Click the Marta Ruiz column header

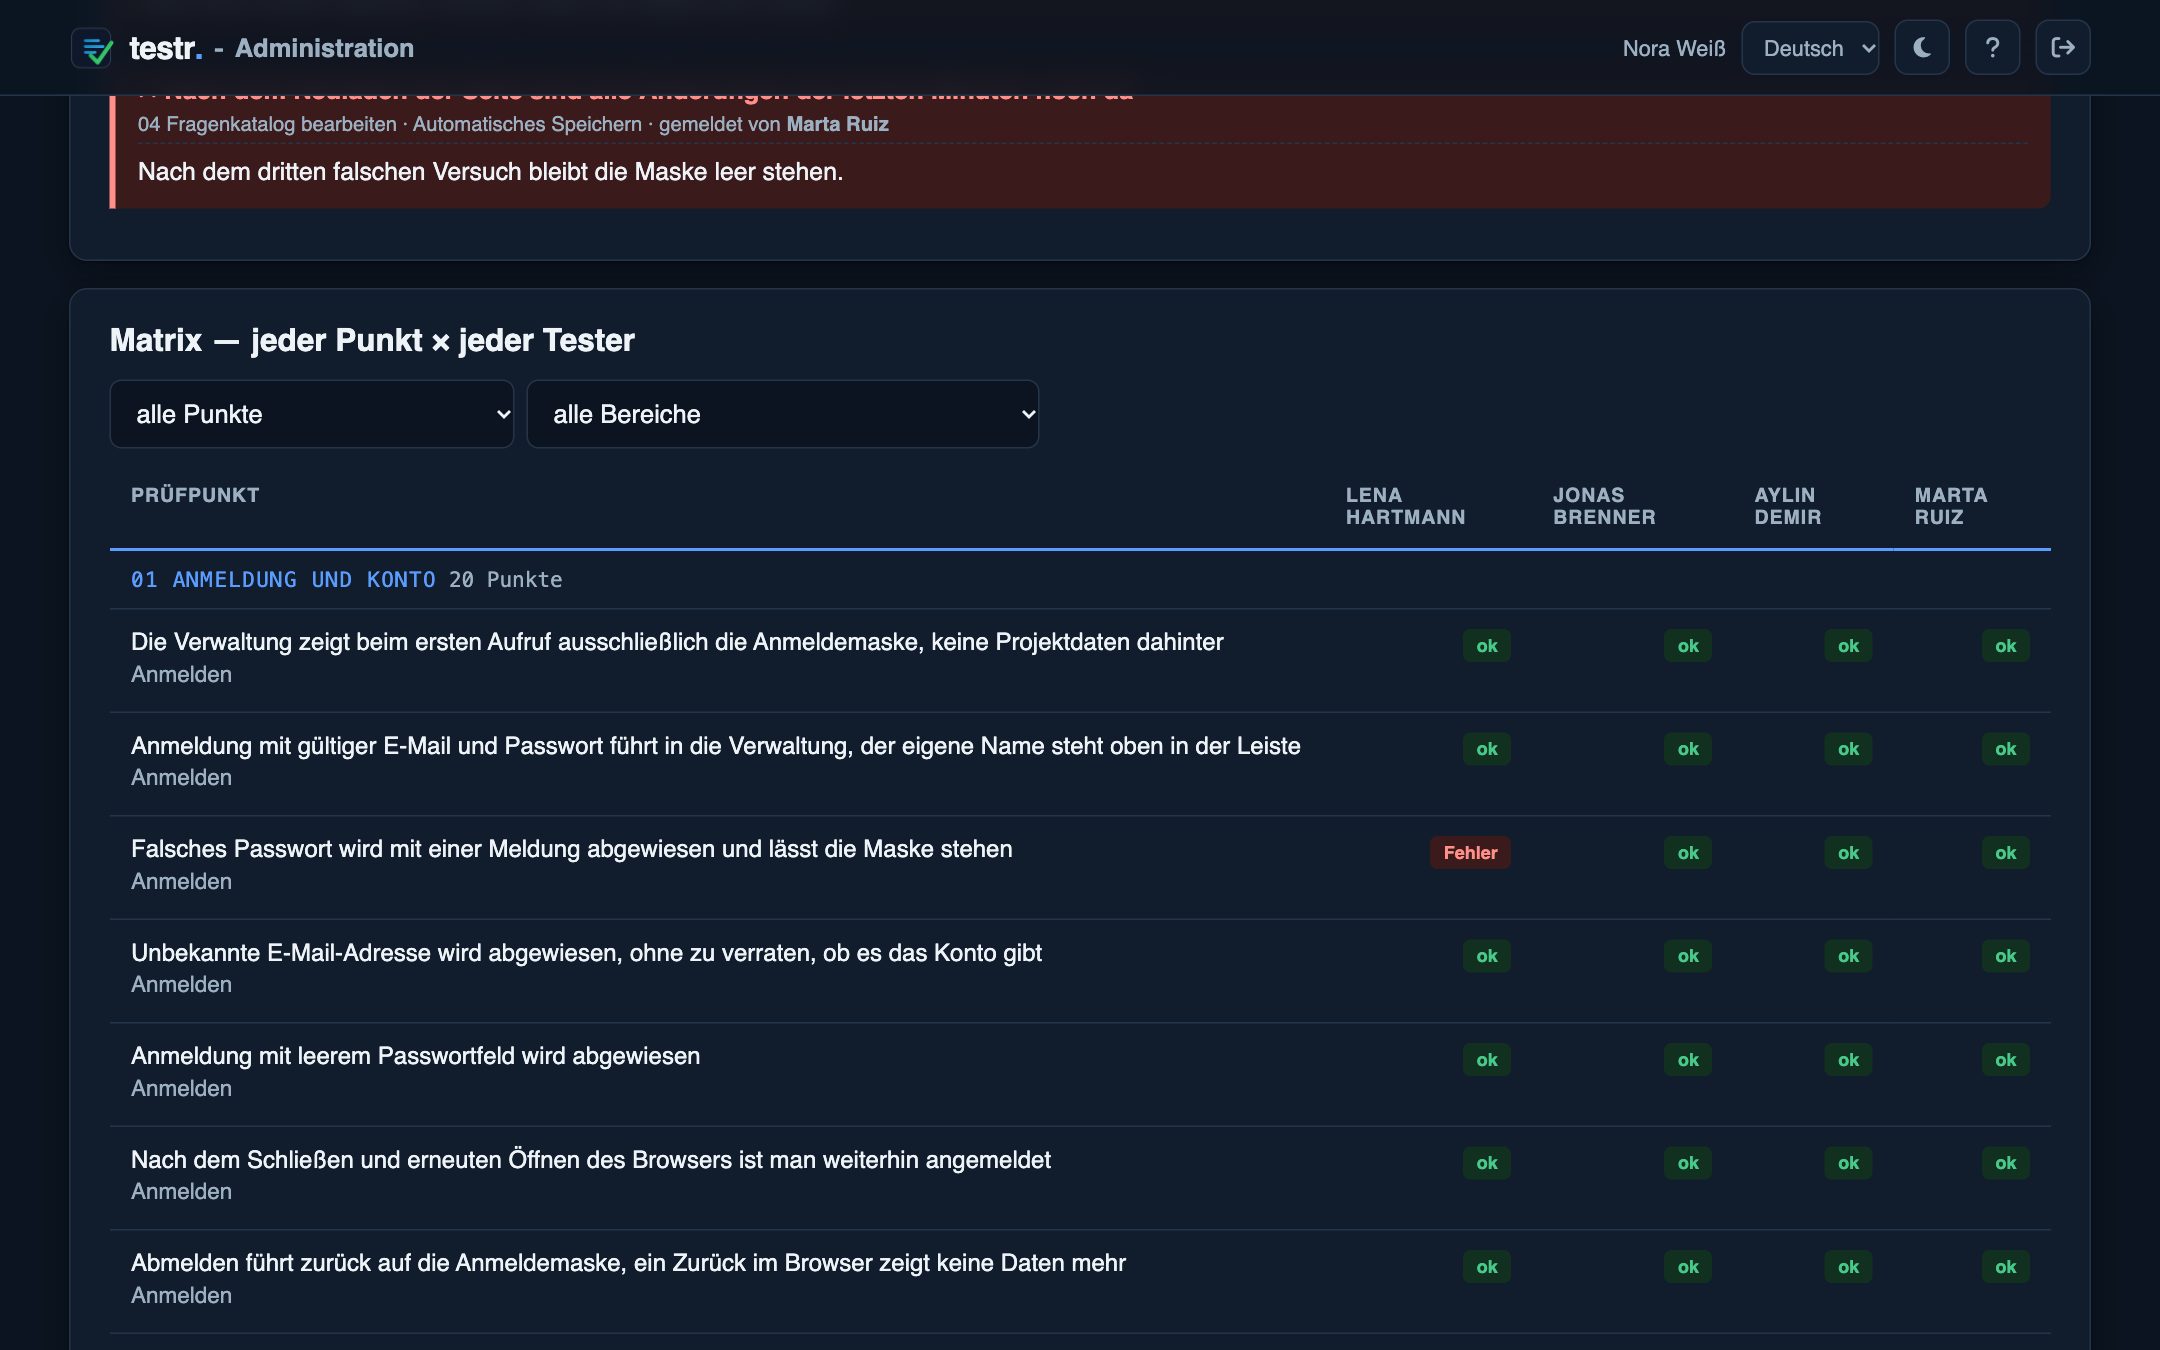1950,506
